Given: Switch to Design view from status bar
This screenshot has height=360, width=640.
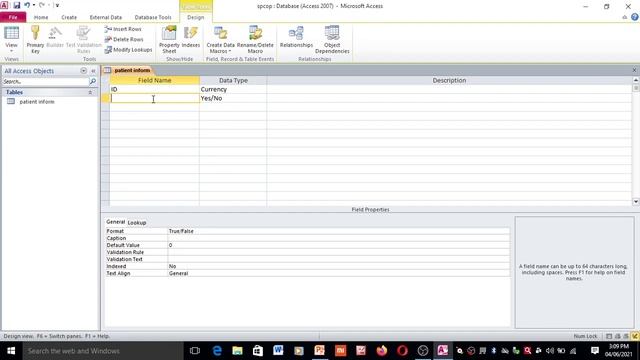Looking at the screenshot, I should point(635,336).
